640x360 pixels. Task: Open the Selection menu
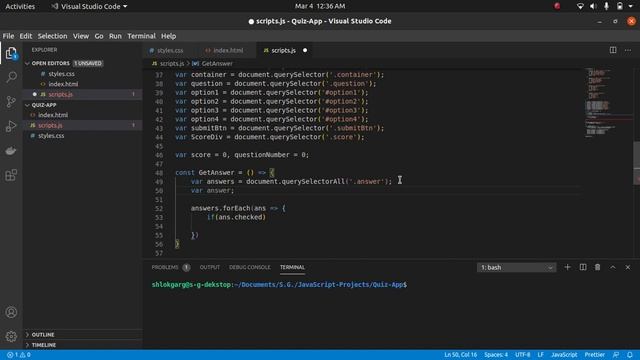pos(52,36)
